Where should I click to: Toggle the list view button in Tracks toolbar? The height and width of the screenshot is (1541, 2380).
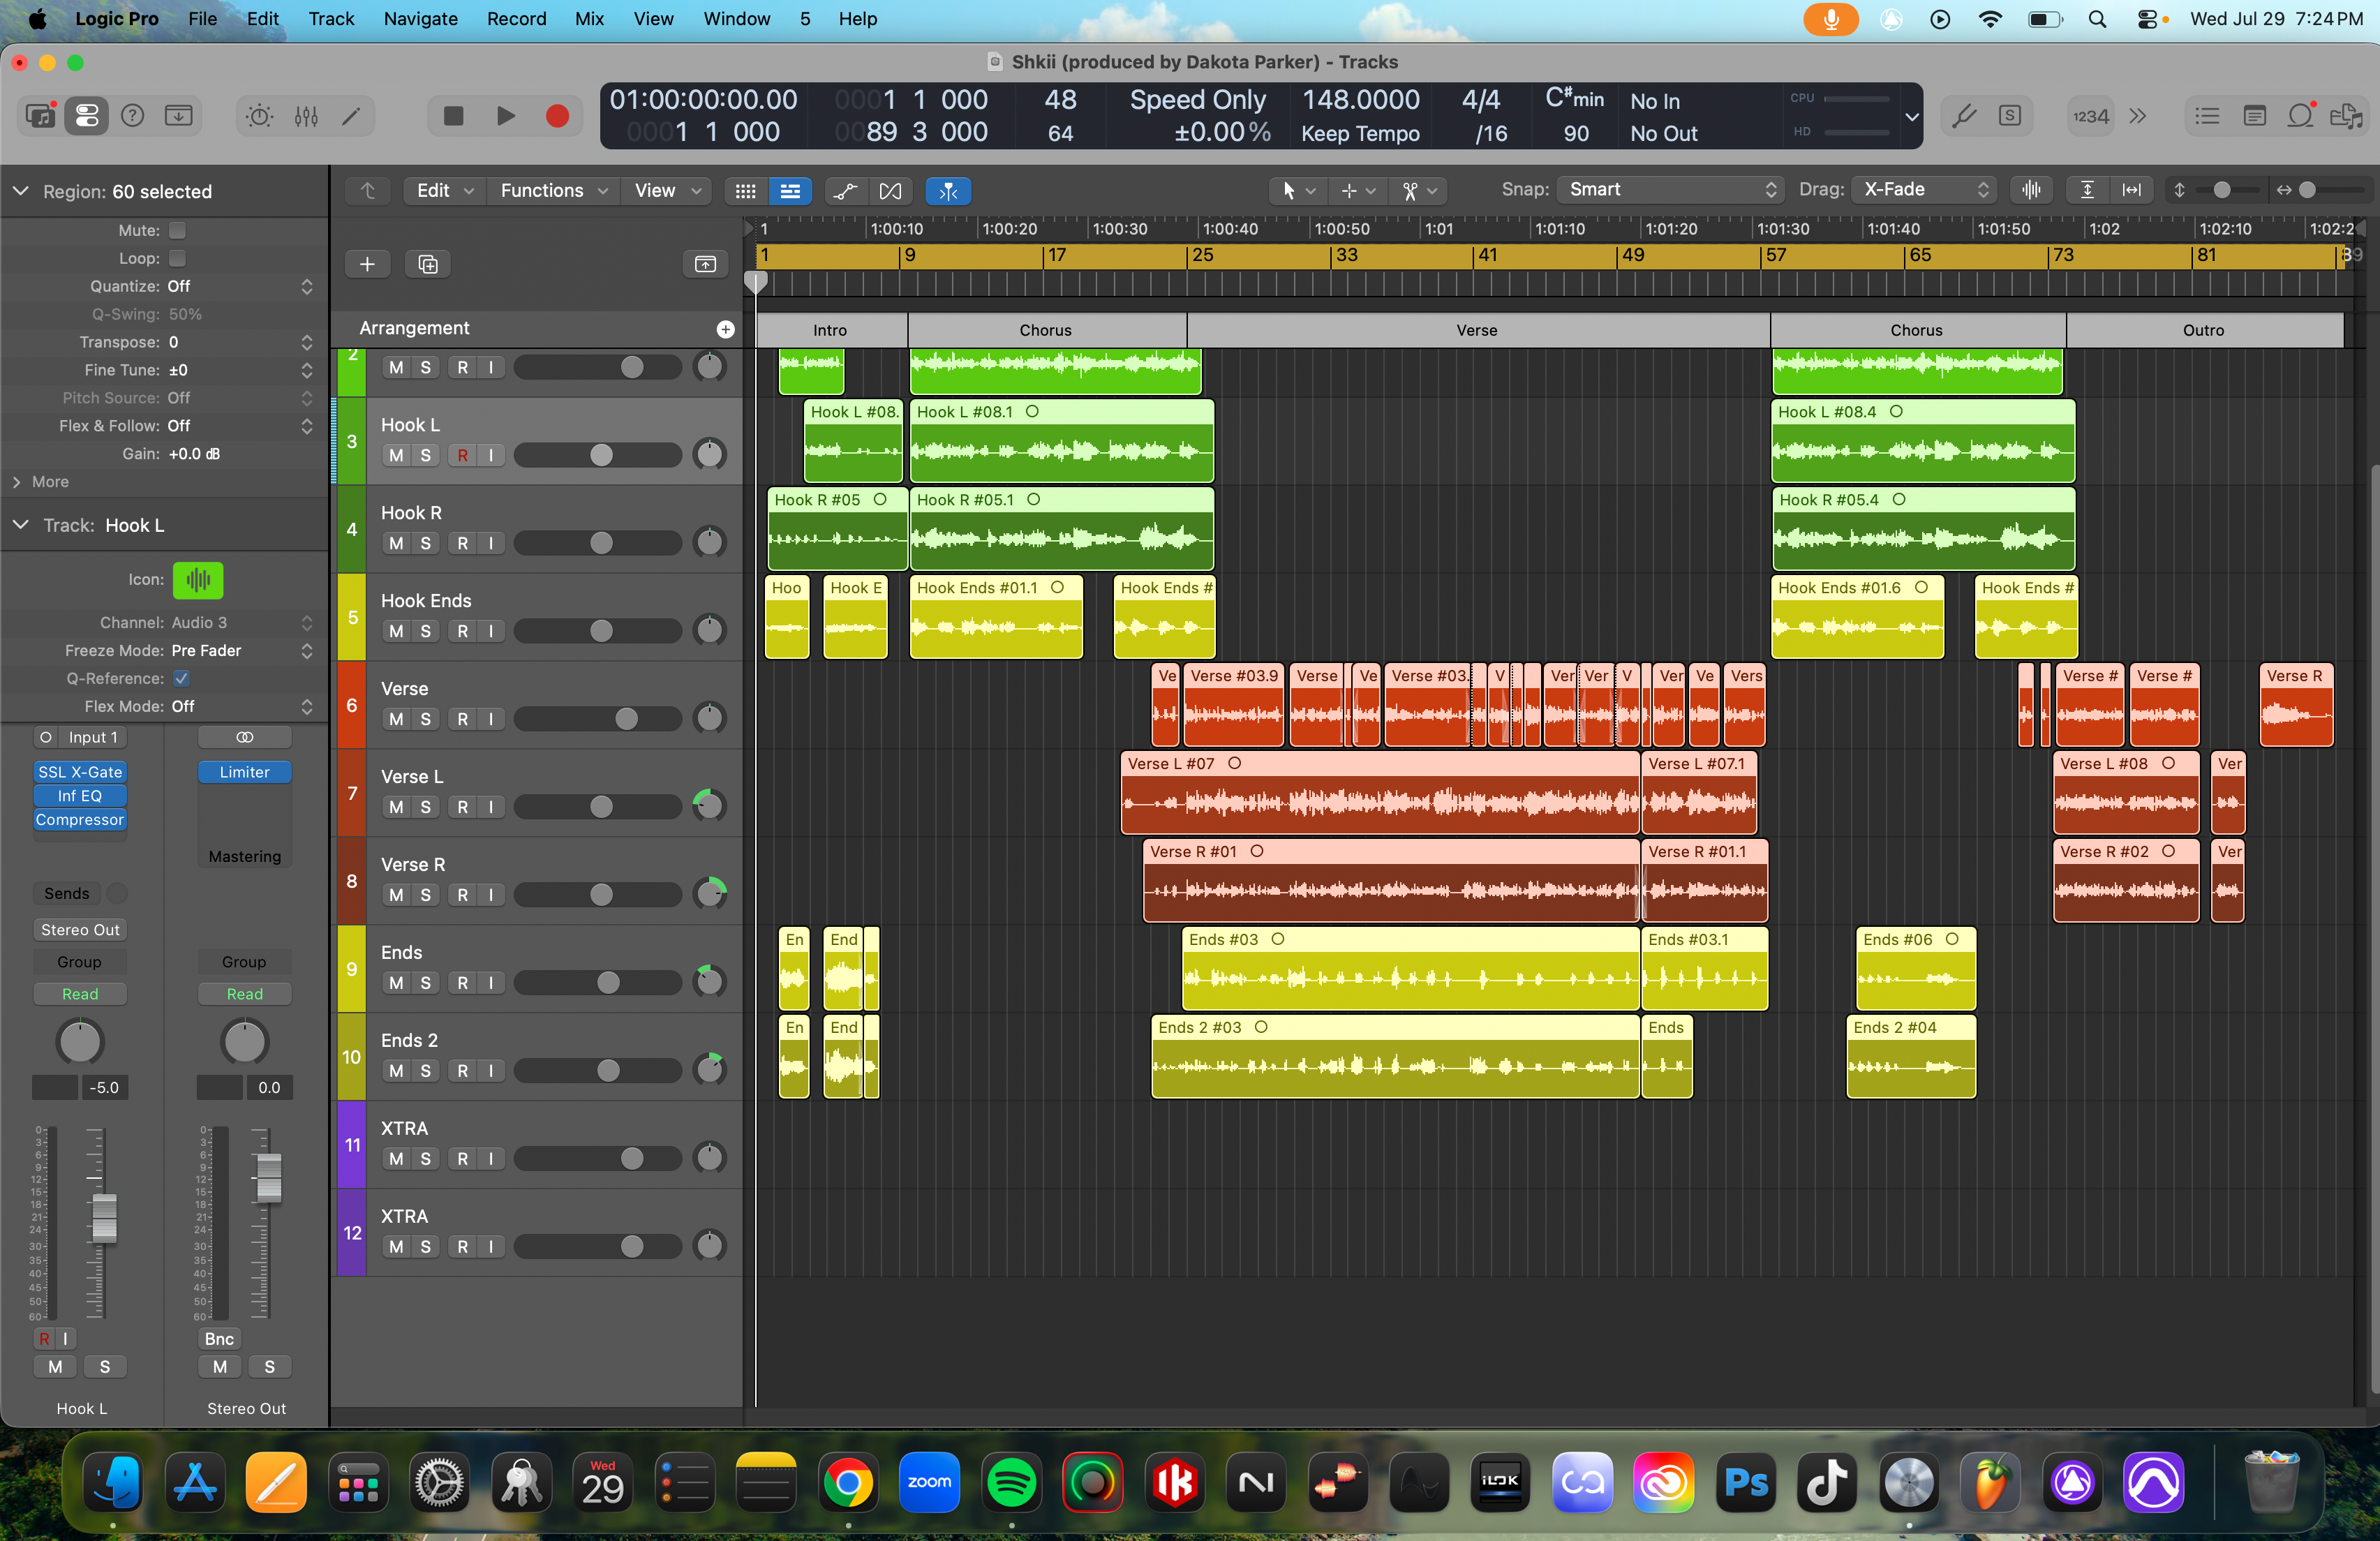[790, 191]
